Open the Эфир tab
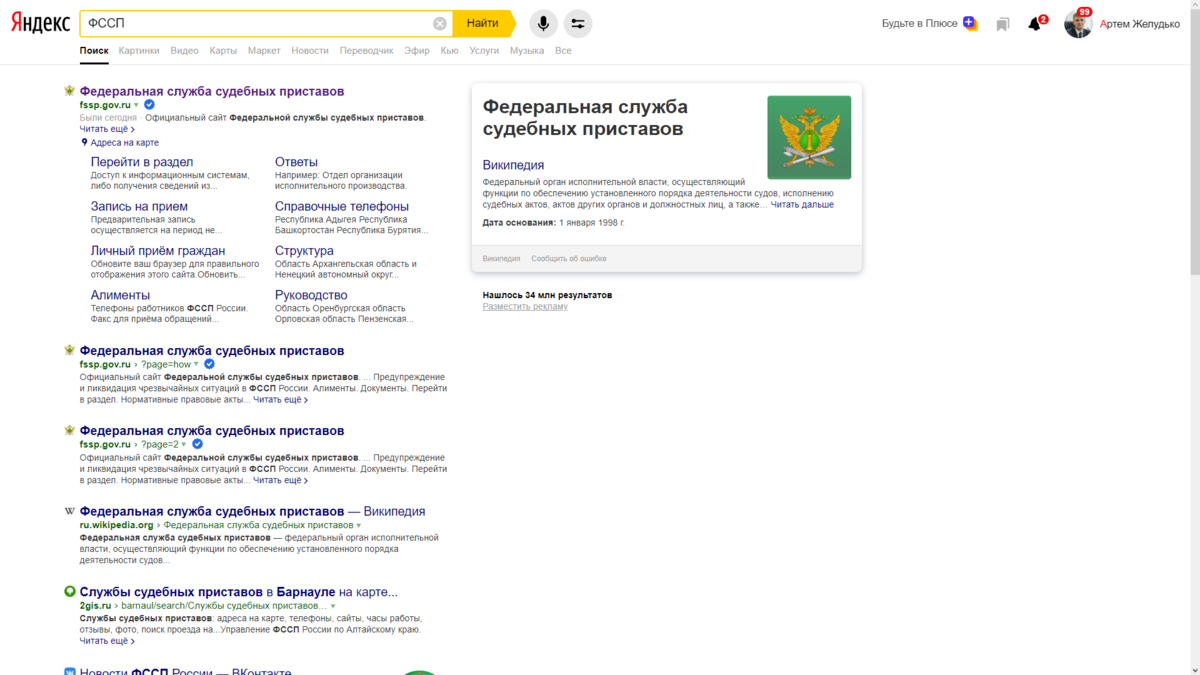The height and width of the screenshot is (675, 1200). pyautogui.click(x=417, y=51)
